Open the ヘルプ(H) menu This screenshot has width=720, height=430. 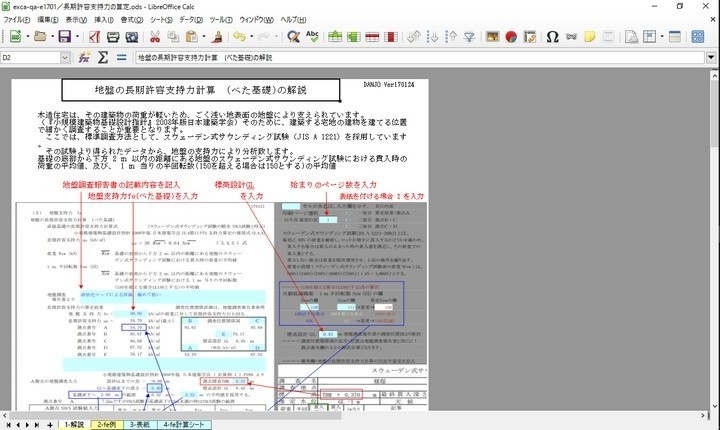pos(293,20)
